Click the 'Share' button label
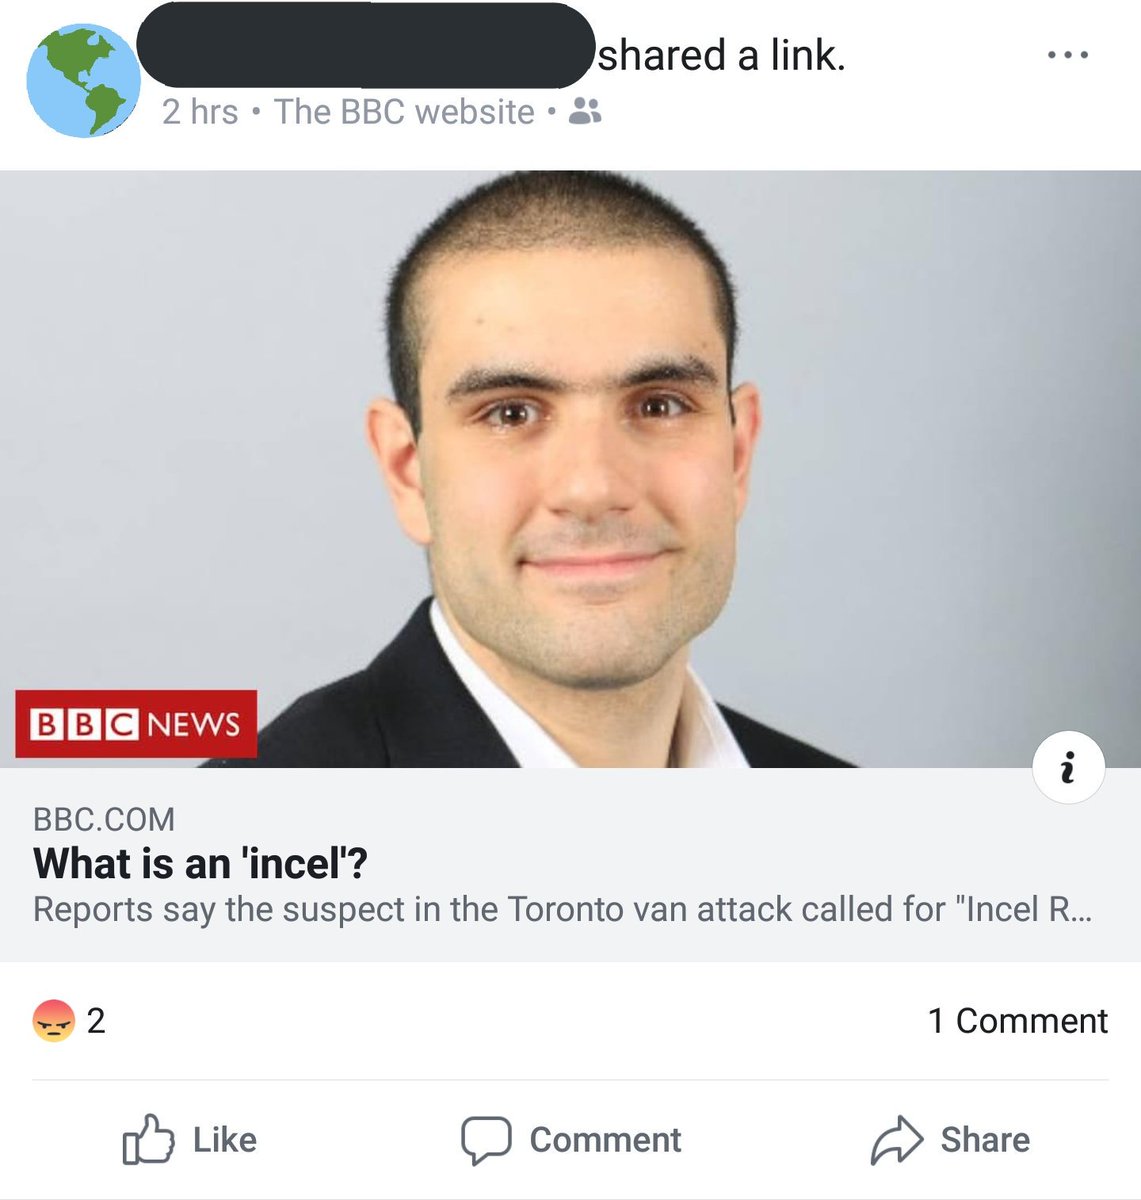This screenshot has width=1141, height=1200. tap(985, 1140)
